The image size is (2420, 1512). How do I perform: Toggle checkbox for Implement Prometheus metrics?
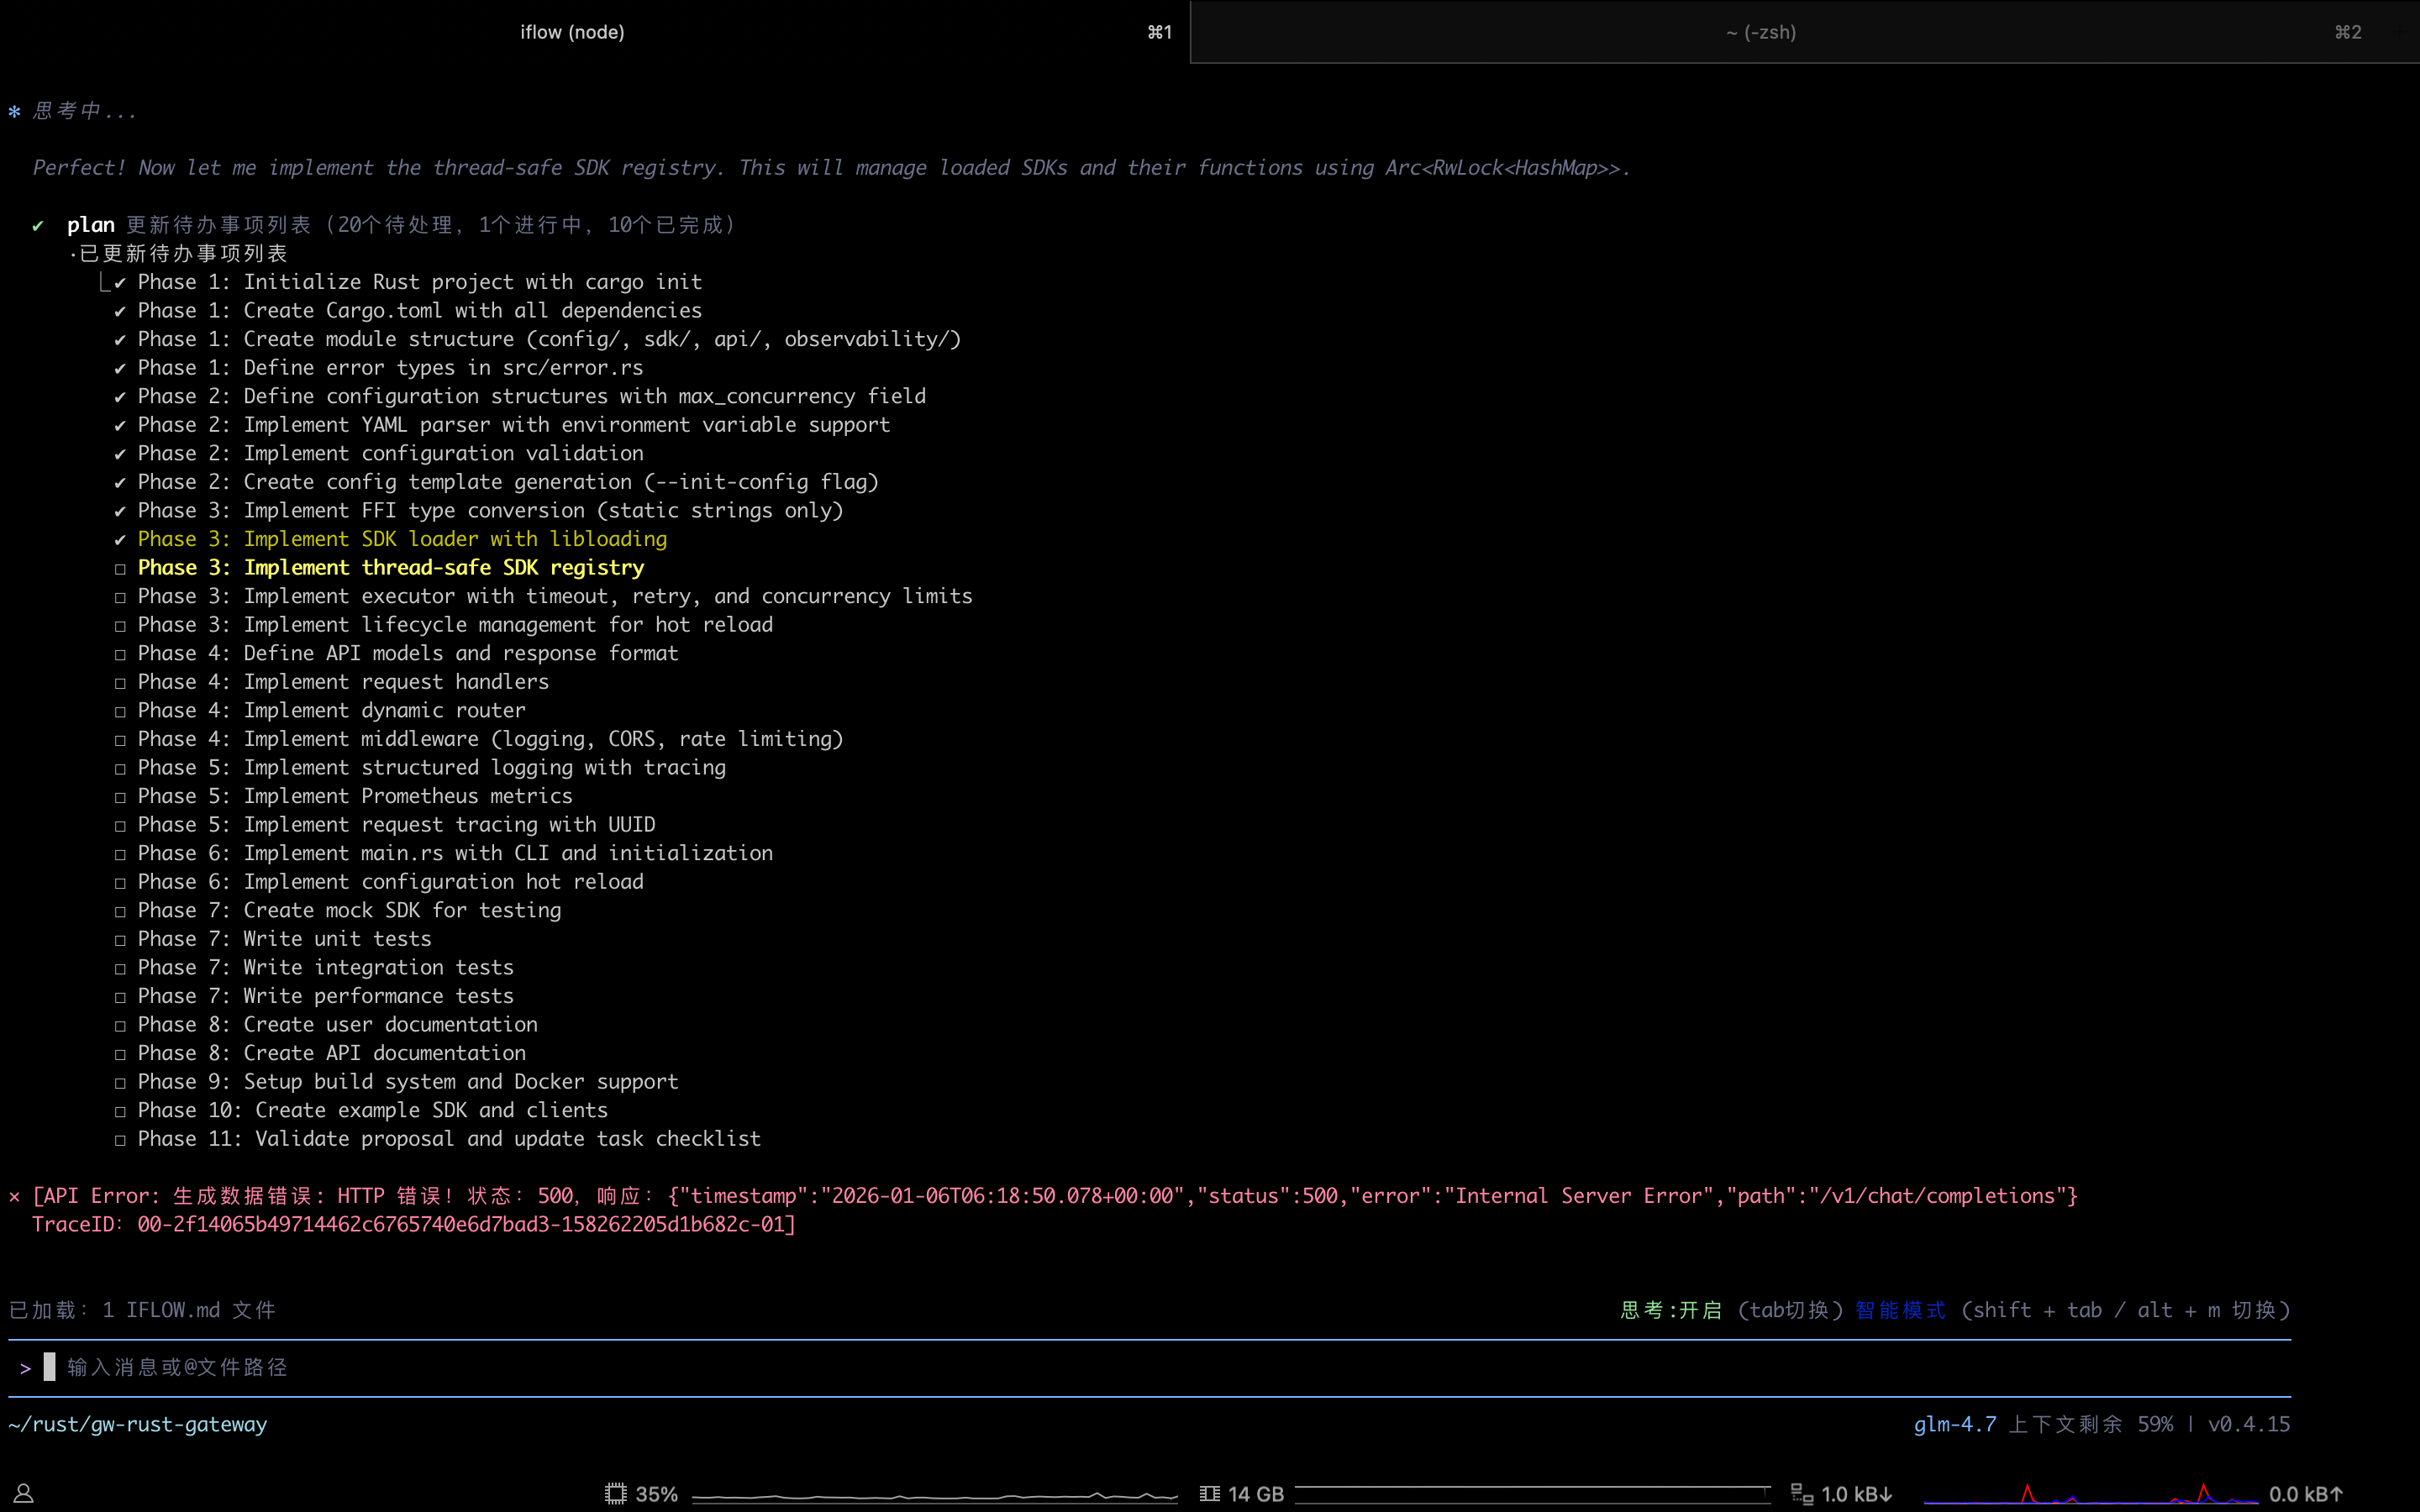pyautogui.click(x=120, y=797)
